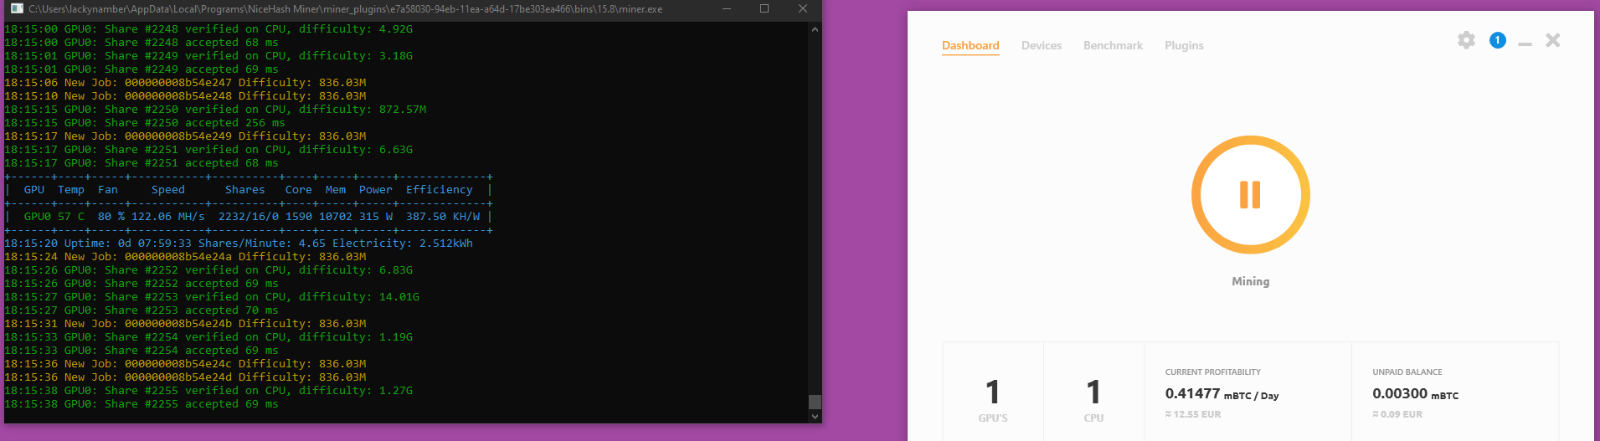
Task: Click the CURRENT PROFITABILITY label
Action: 1213,372
